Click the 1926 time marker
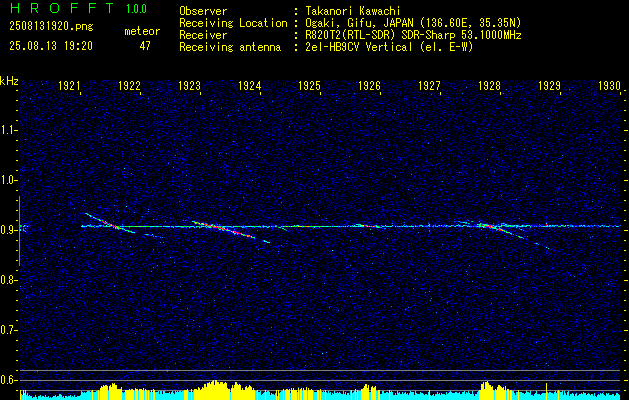Screen dimensions: 629x400 pyautogui.click(x=369, y=86)
